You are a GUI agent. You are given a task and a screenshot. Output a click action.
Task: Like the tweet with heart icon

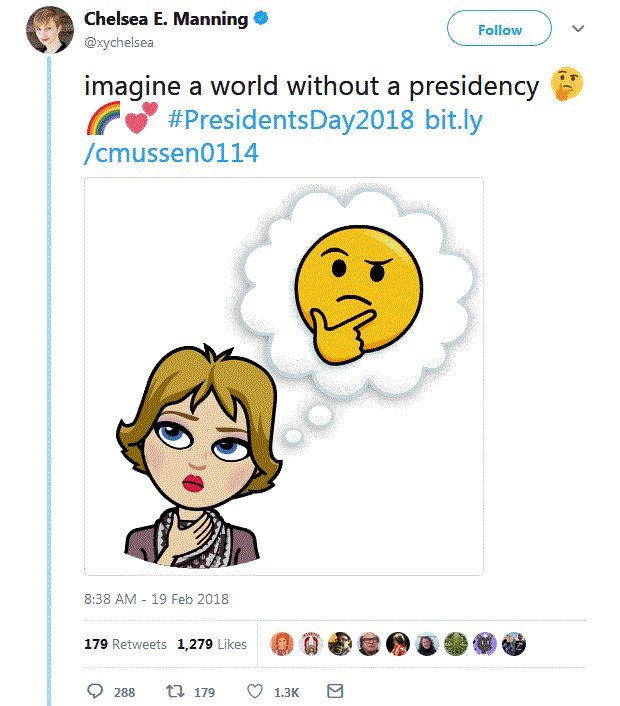pyautogui.click(x=254, y=691)
